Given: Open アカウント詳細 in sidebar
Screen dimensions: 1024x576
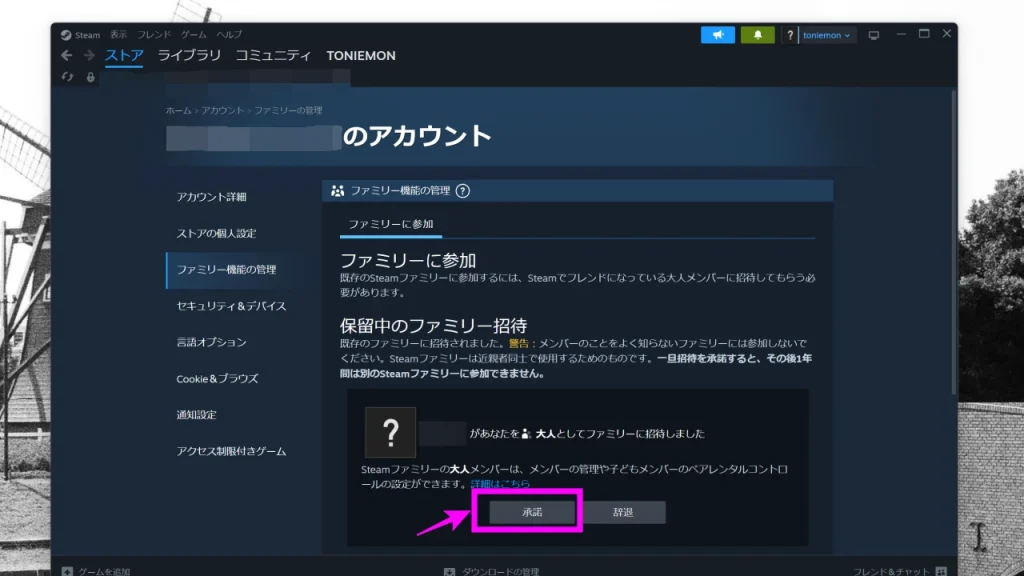Looking at the screenshot, I should click(x=211, y=197).
